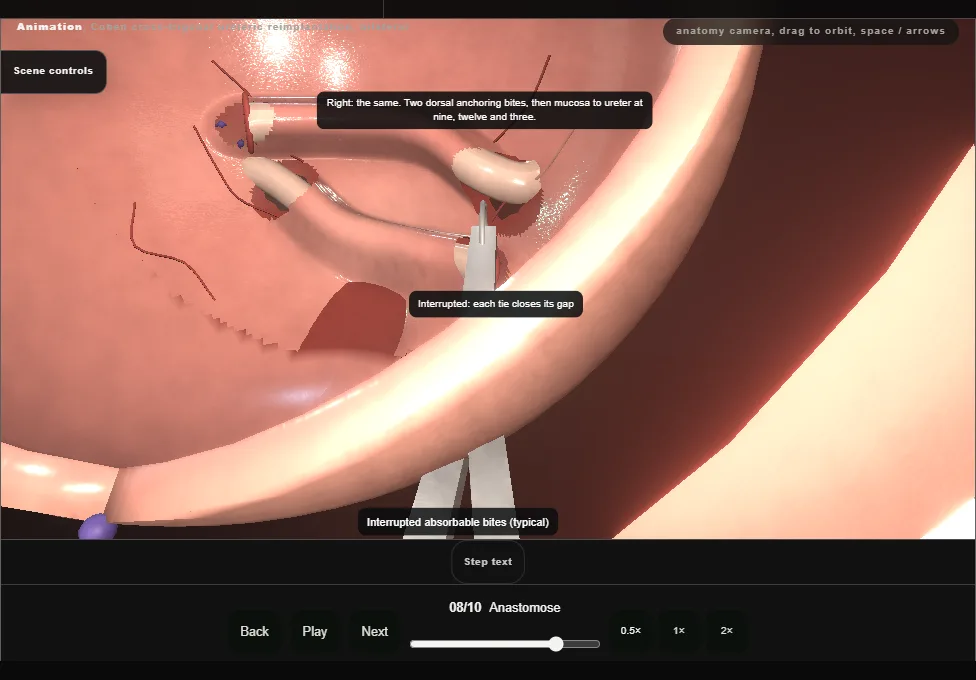976x680 pixels.
Task: Play the animation
Action: [x=315, y=631]
